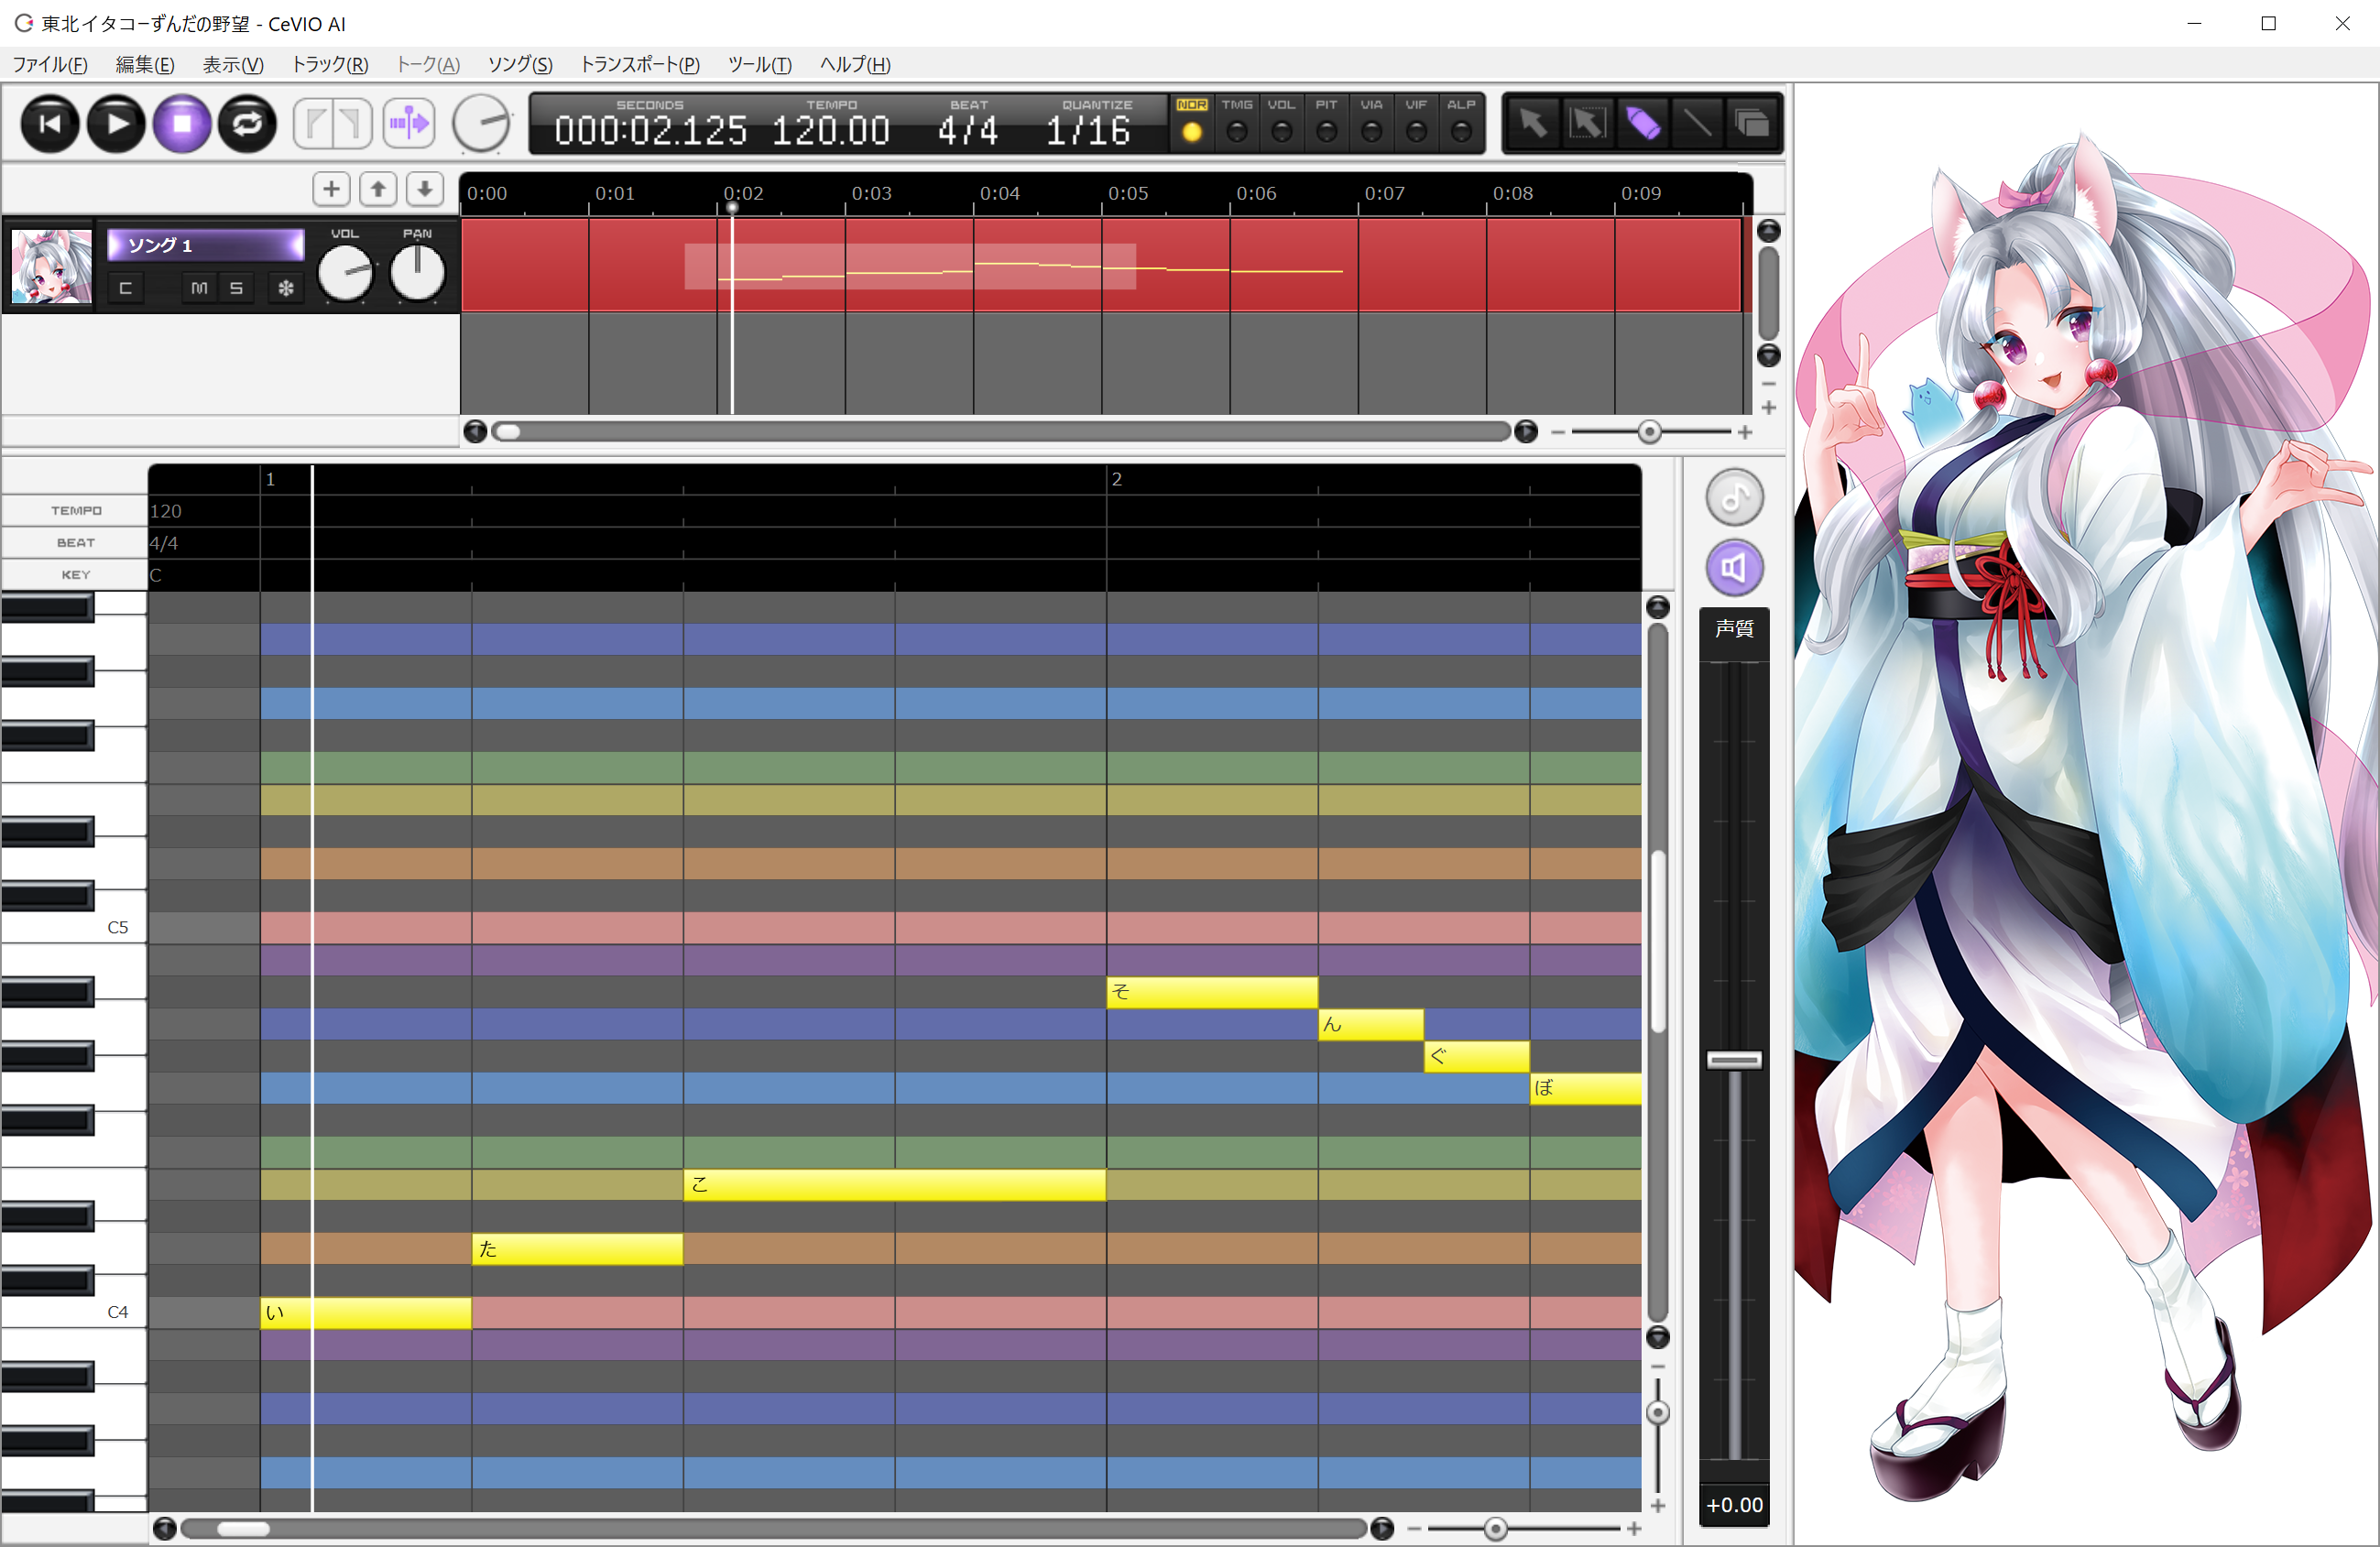
Task: Select the note ぼ in piano roll
Action: (x=1586, y=1088)
